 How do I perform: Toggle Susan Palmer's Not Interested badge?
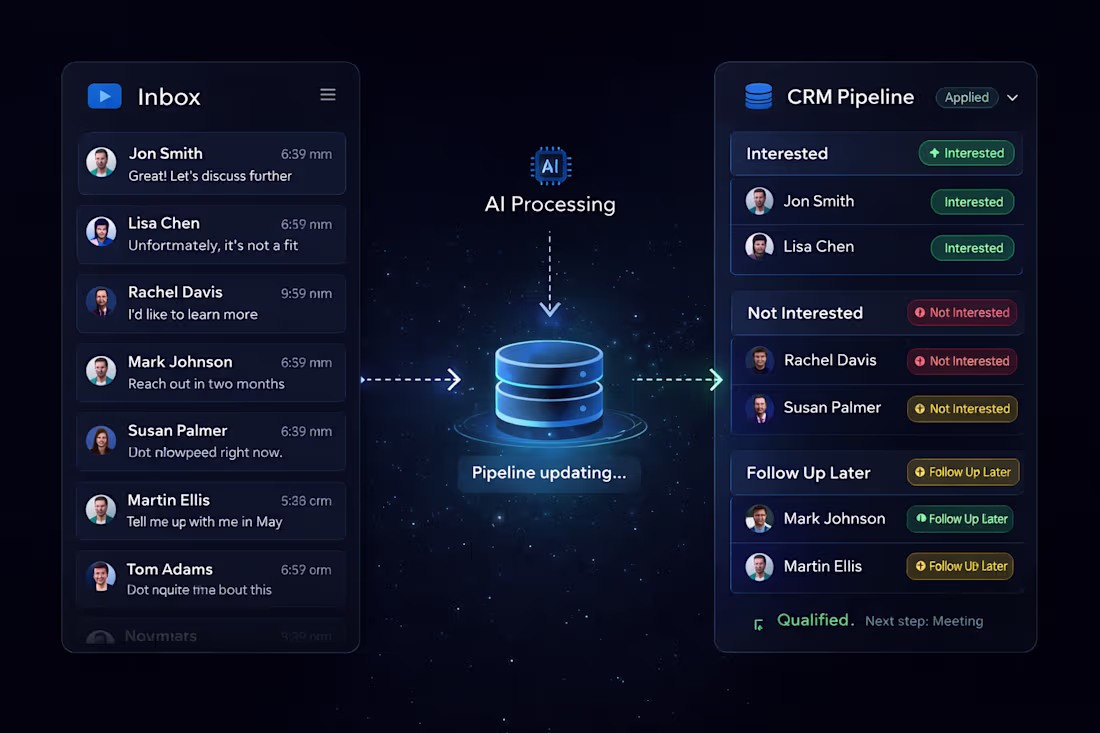point(961,408)
